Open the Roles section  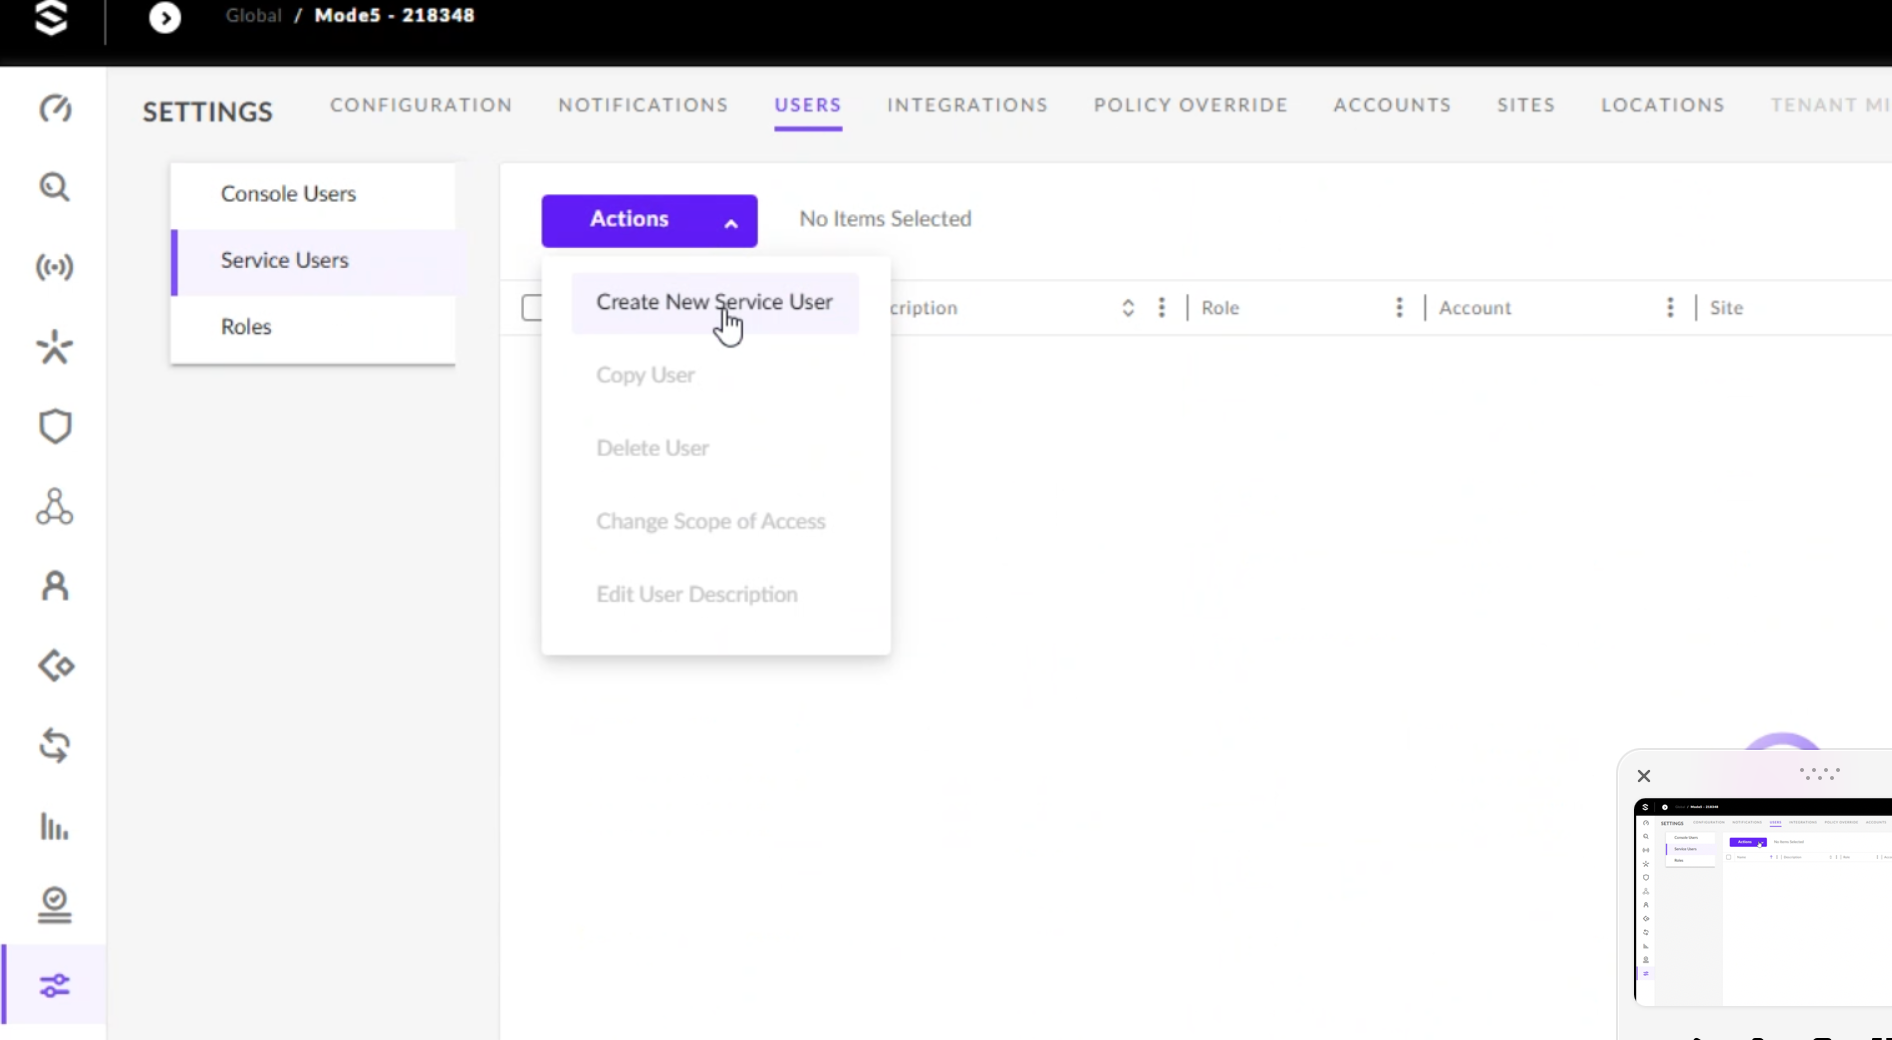click(x=246, y=327)
